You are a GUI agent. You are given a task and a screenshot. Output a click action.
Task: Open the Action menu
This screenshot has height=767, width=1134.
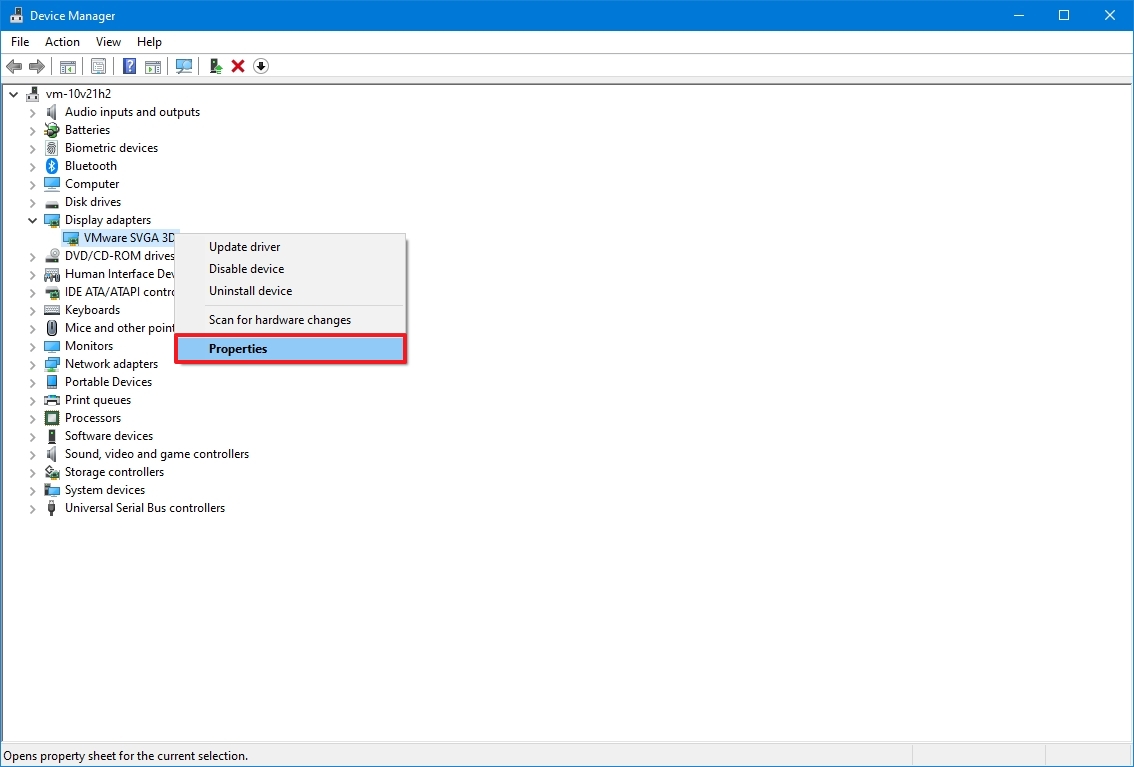pyautogui.click(x=62, y=42)
